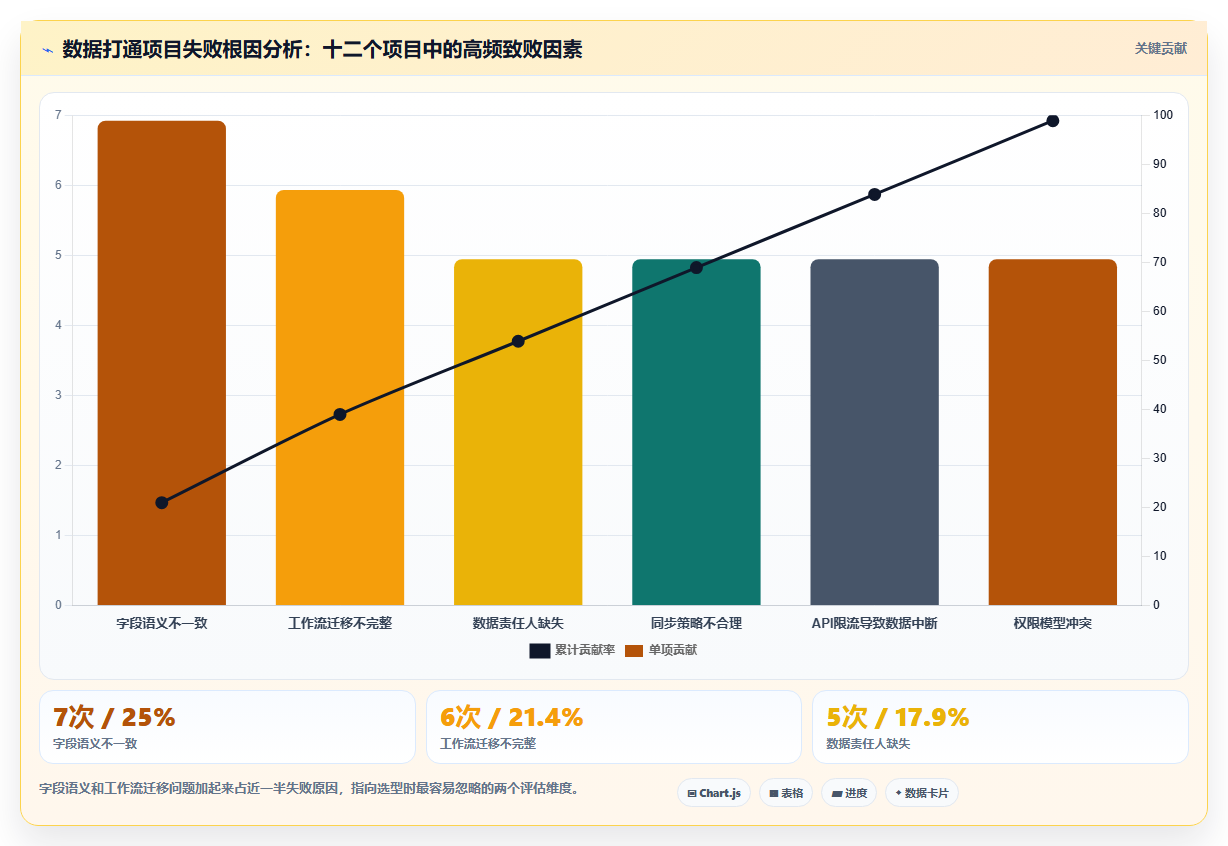Click the line point above 数据责任人缺失
The height and width of the screenshot is (846, 1228).
[x=518, y=341]
